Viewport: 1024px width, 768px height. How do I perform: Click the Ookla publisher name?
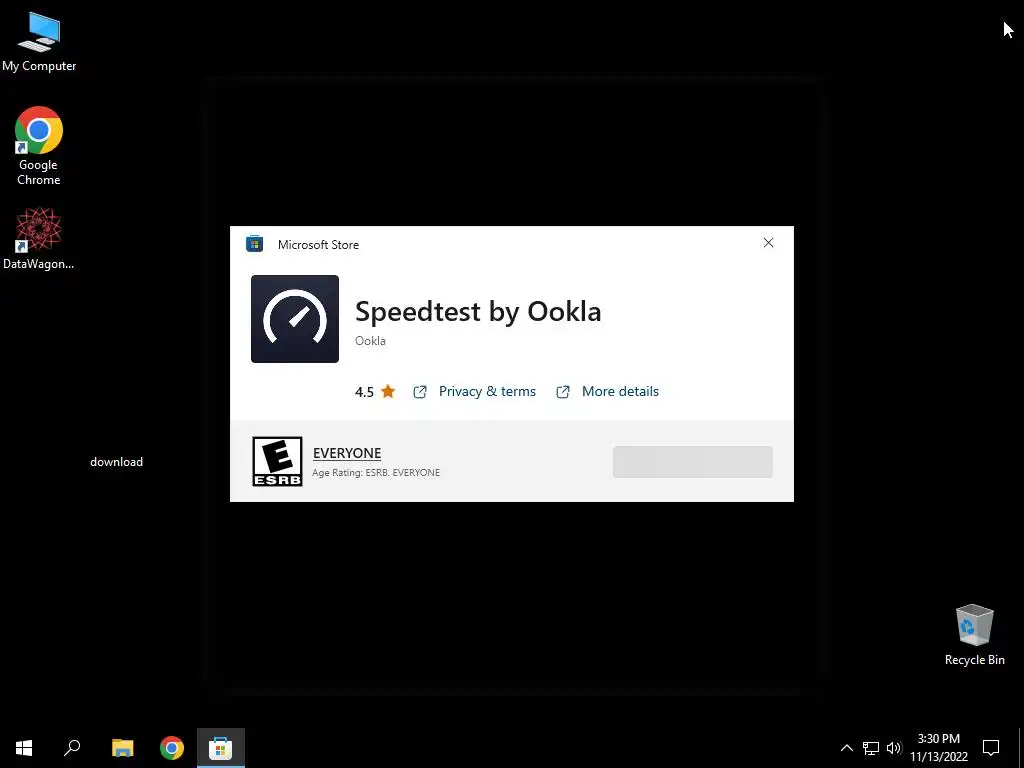pyautogui.click(x=370, y=341)
